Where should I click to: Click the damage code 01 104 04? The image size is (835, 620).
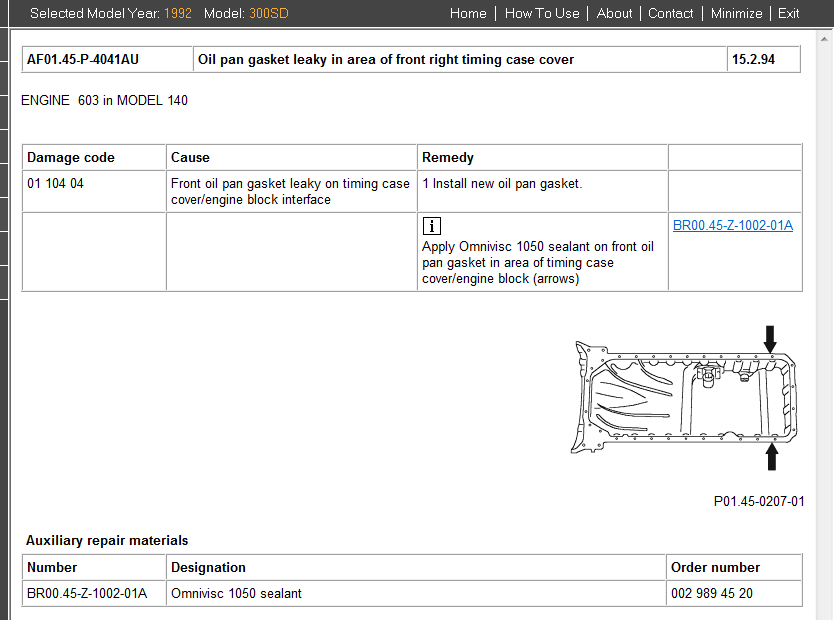55,183
